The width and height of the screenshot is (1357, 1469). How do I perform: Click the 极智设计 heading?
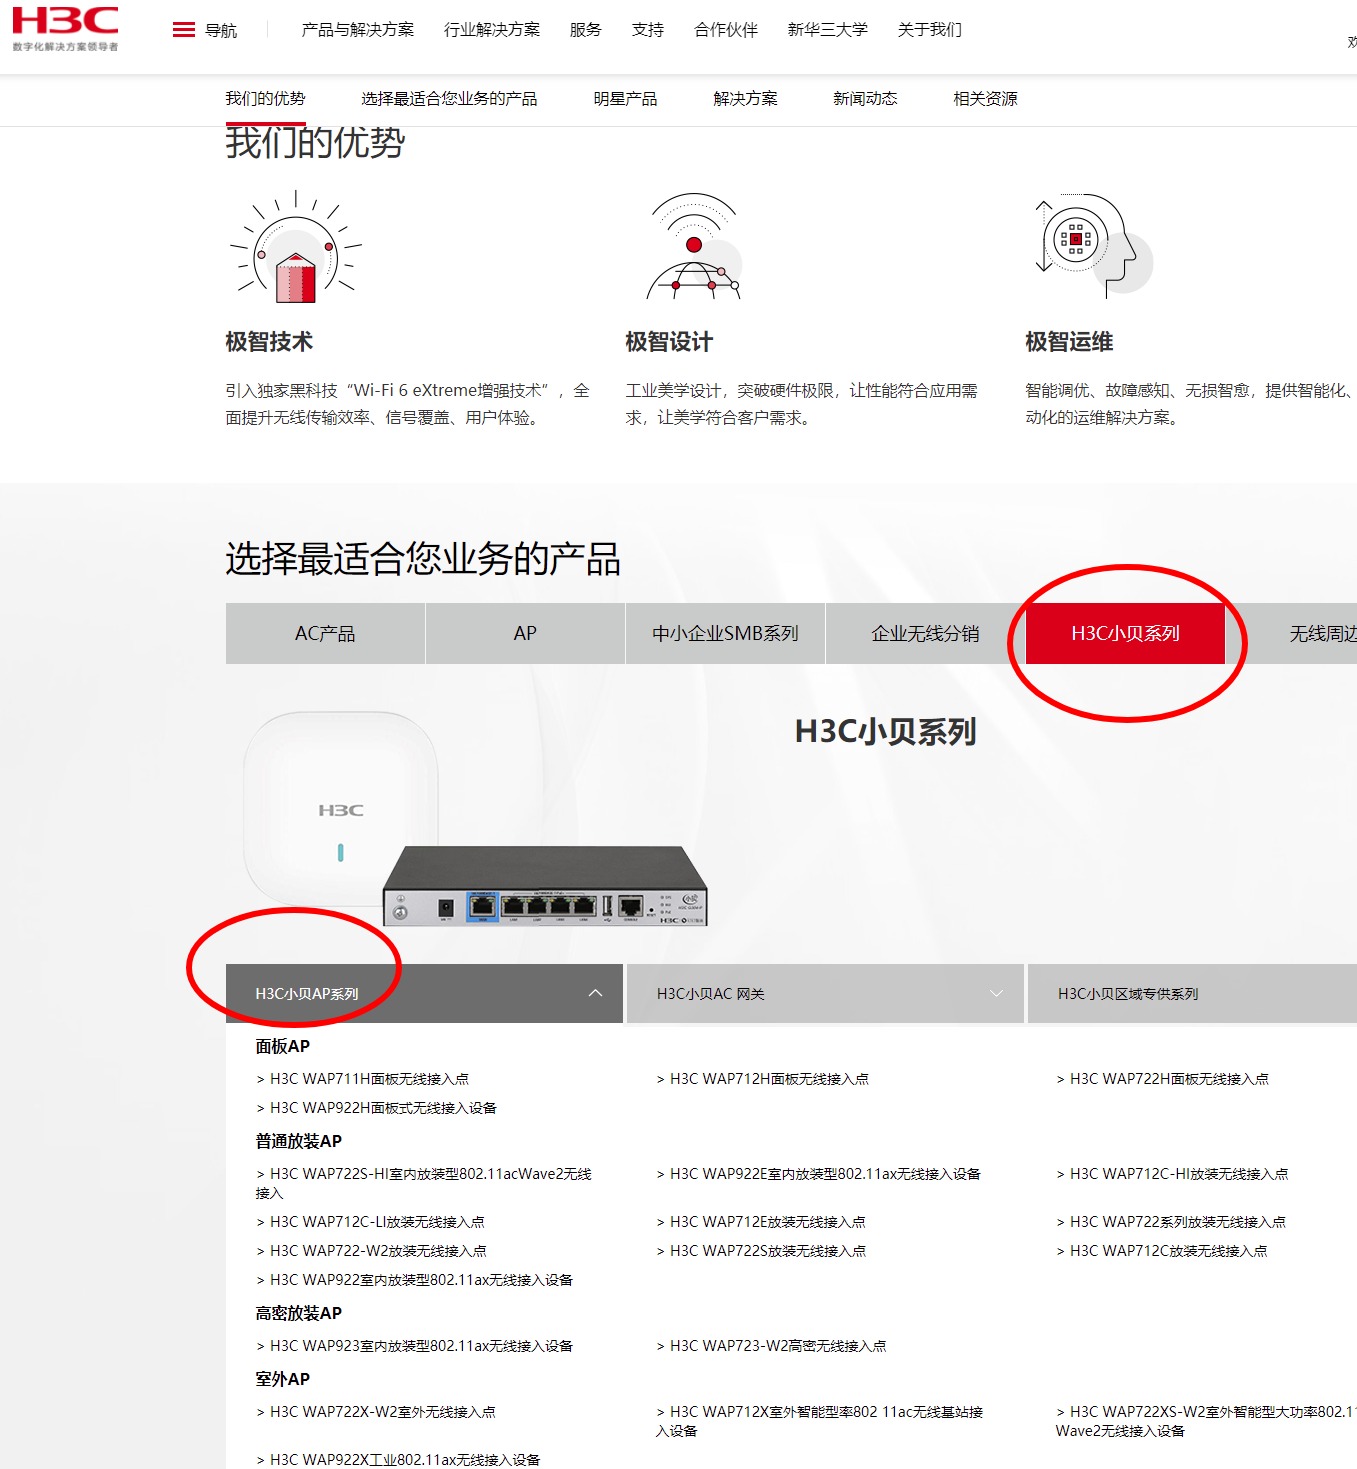click(x=669, y=342)
